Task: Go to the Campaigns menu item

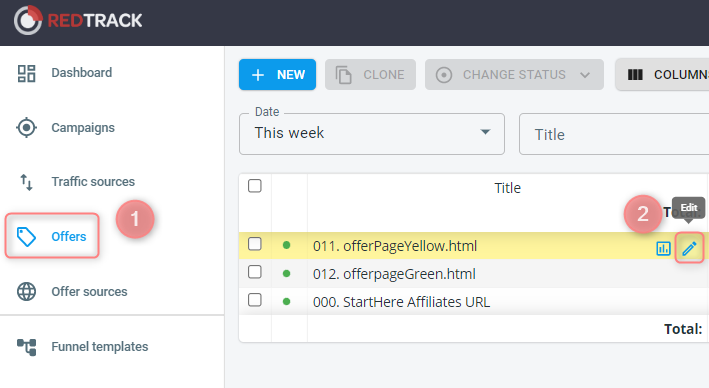Action: pyautogui.click(x=83, y=128)
